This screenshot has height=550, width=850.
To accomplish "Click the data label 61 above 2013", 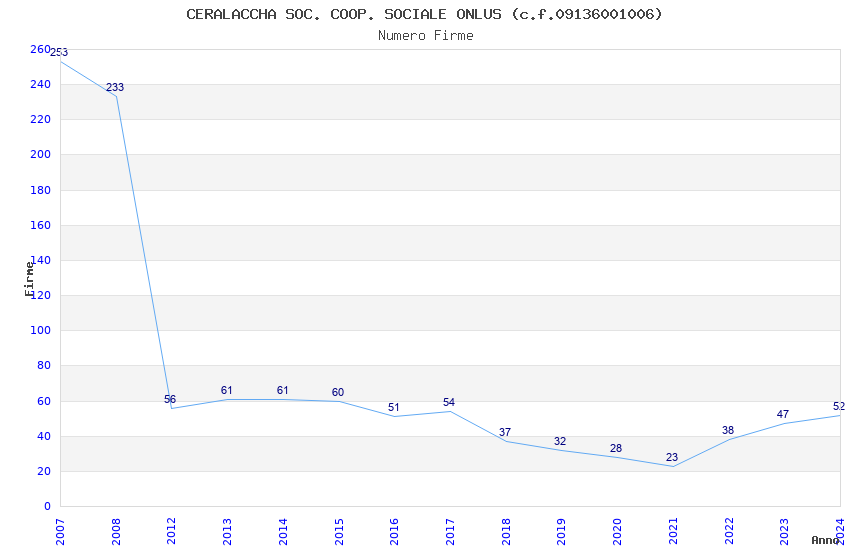I will point(227,390).
